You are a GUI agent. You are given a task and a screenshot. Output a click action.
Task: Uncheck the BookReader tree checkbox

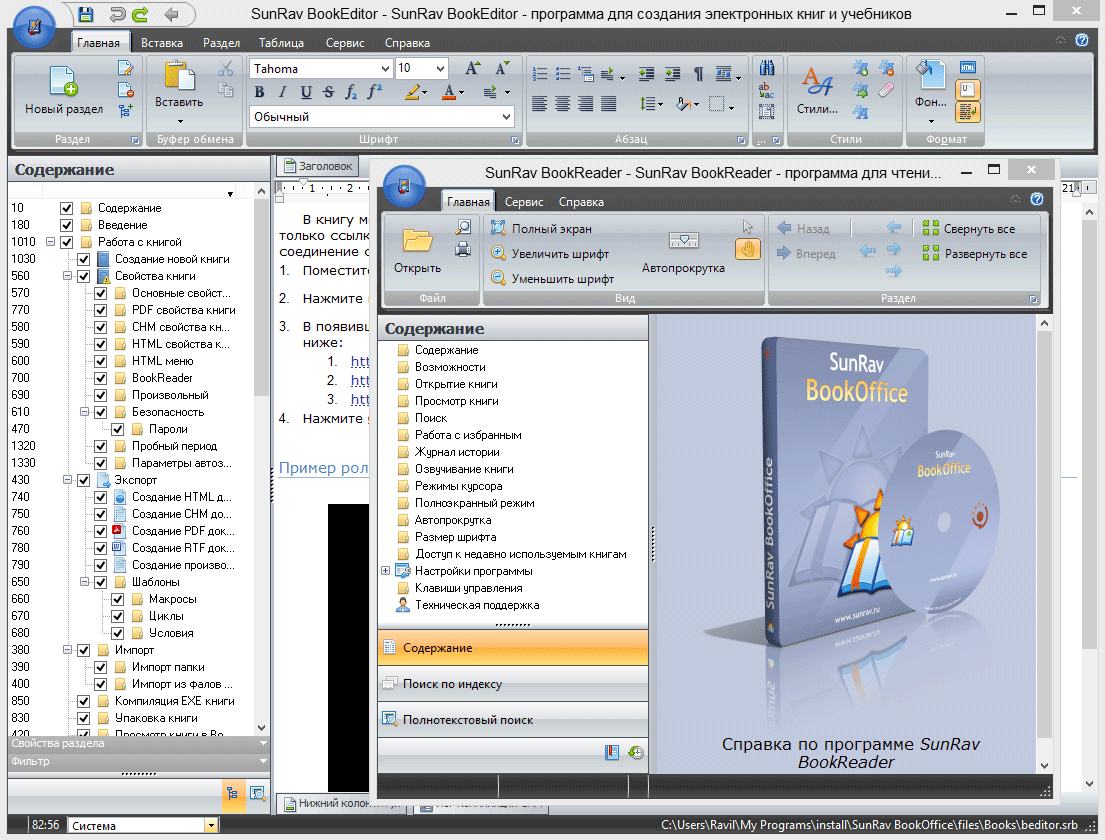tap(100, 378)
